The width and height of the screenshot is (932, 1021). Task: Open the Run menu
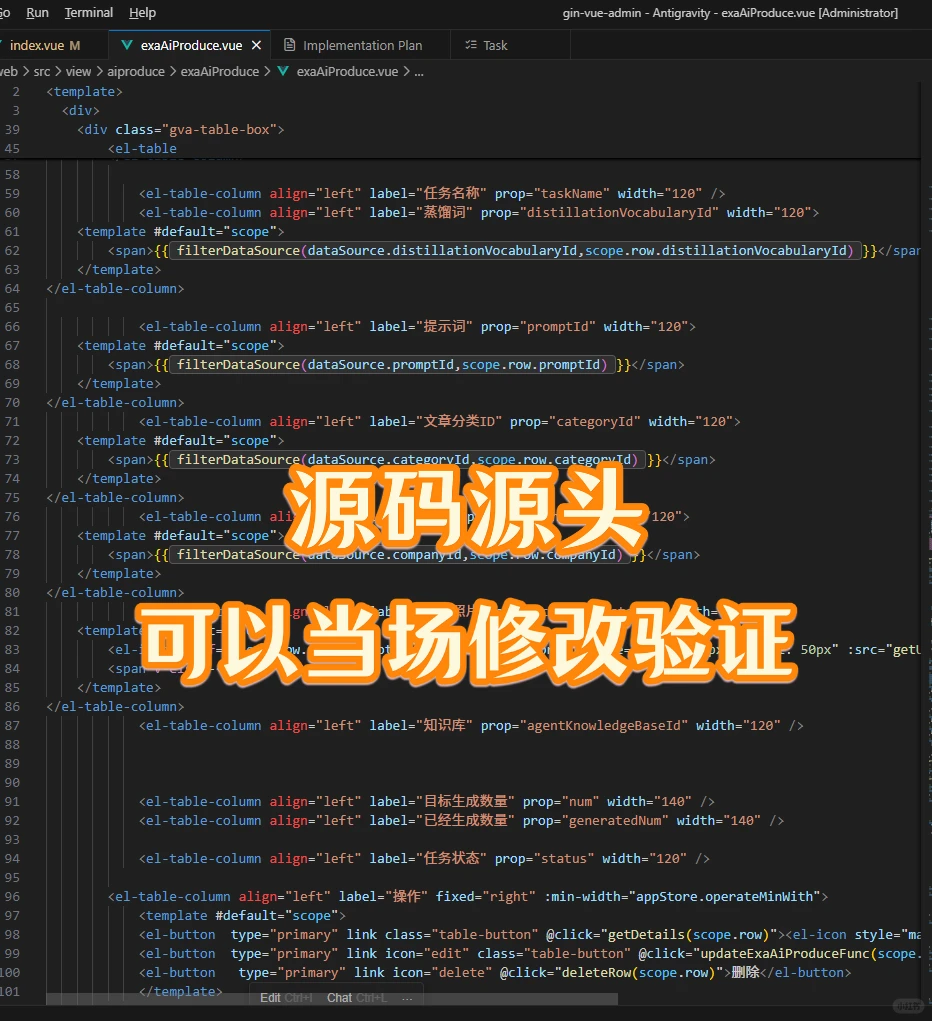coord(37,13)
